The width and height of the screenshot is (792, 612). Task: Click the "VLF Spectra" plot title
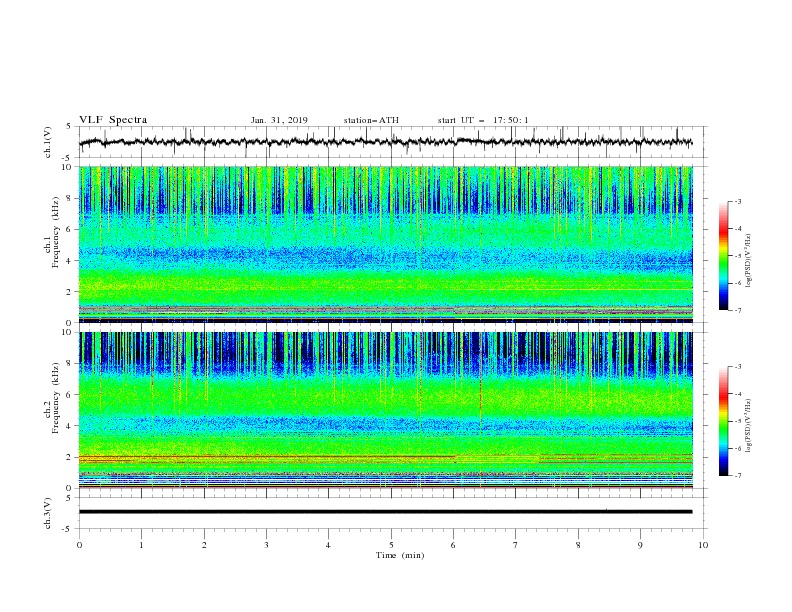point(113,120)
